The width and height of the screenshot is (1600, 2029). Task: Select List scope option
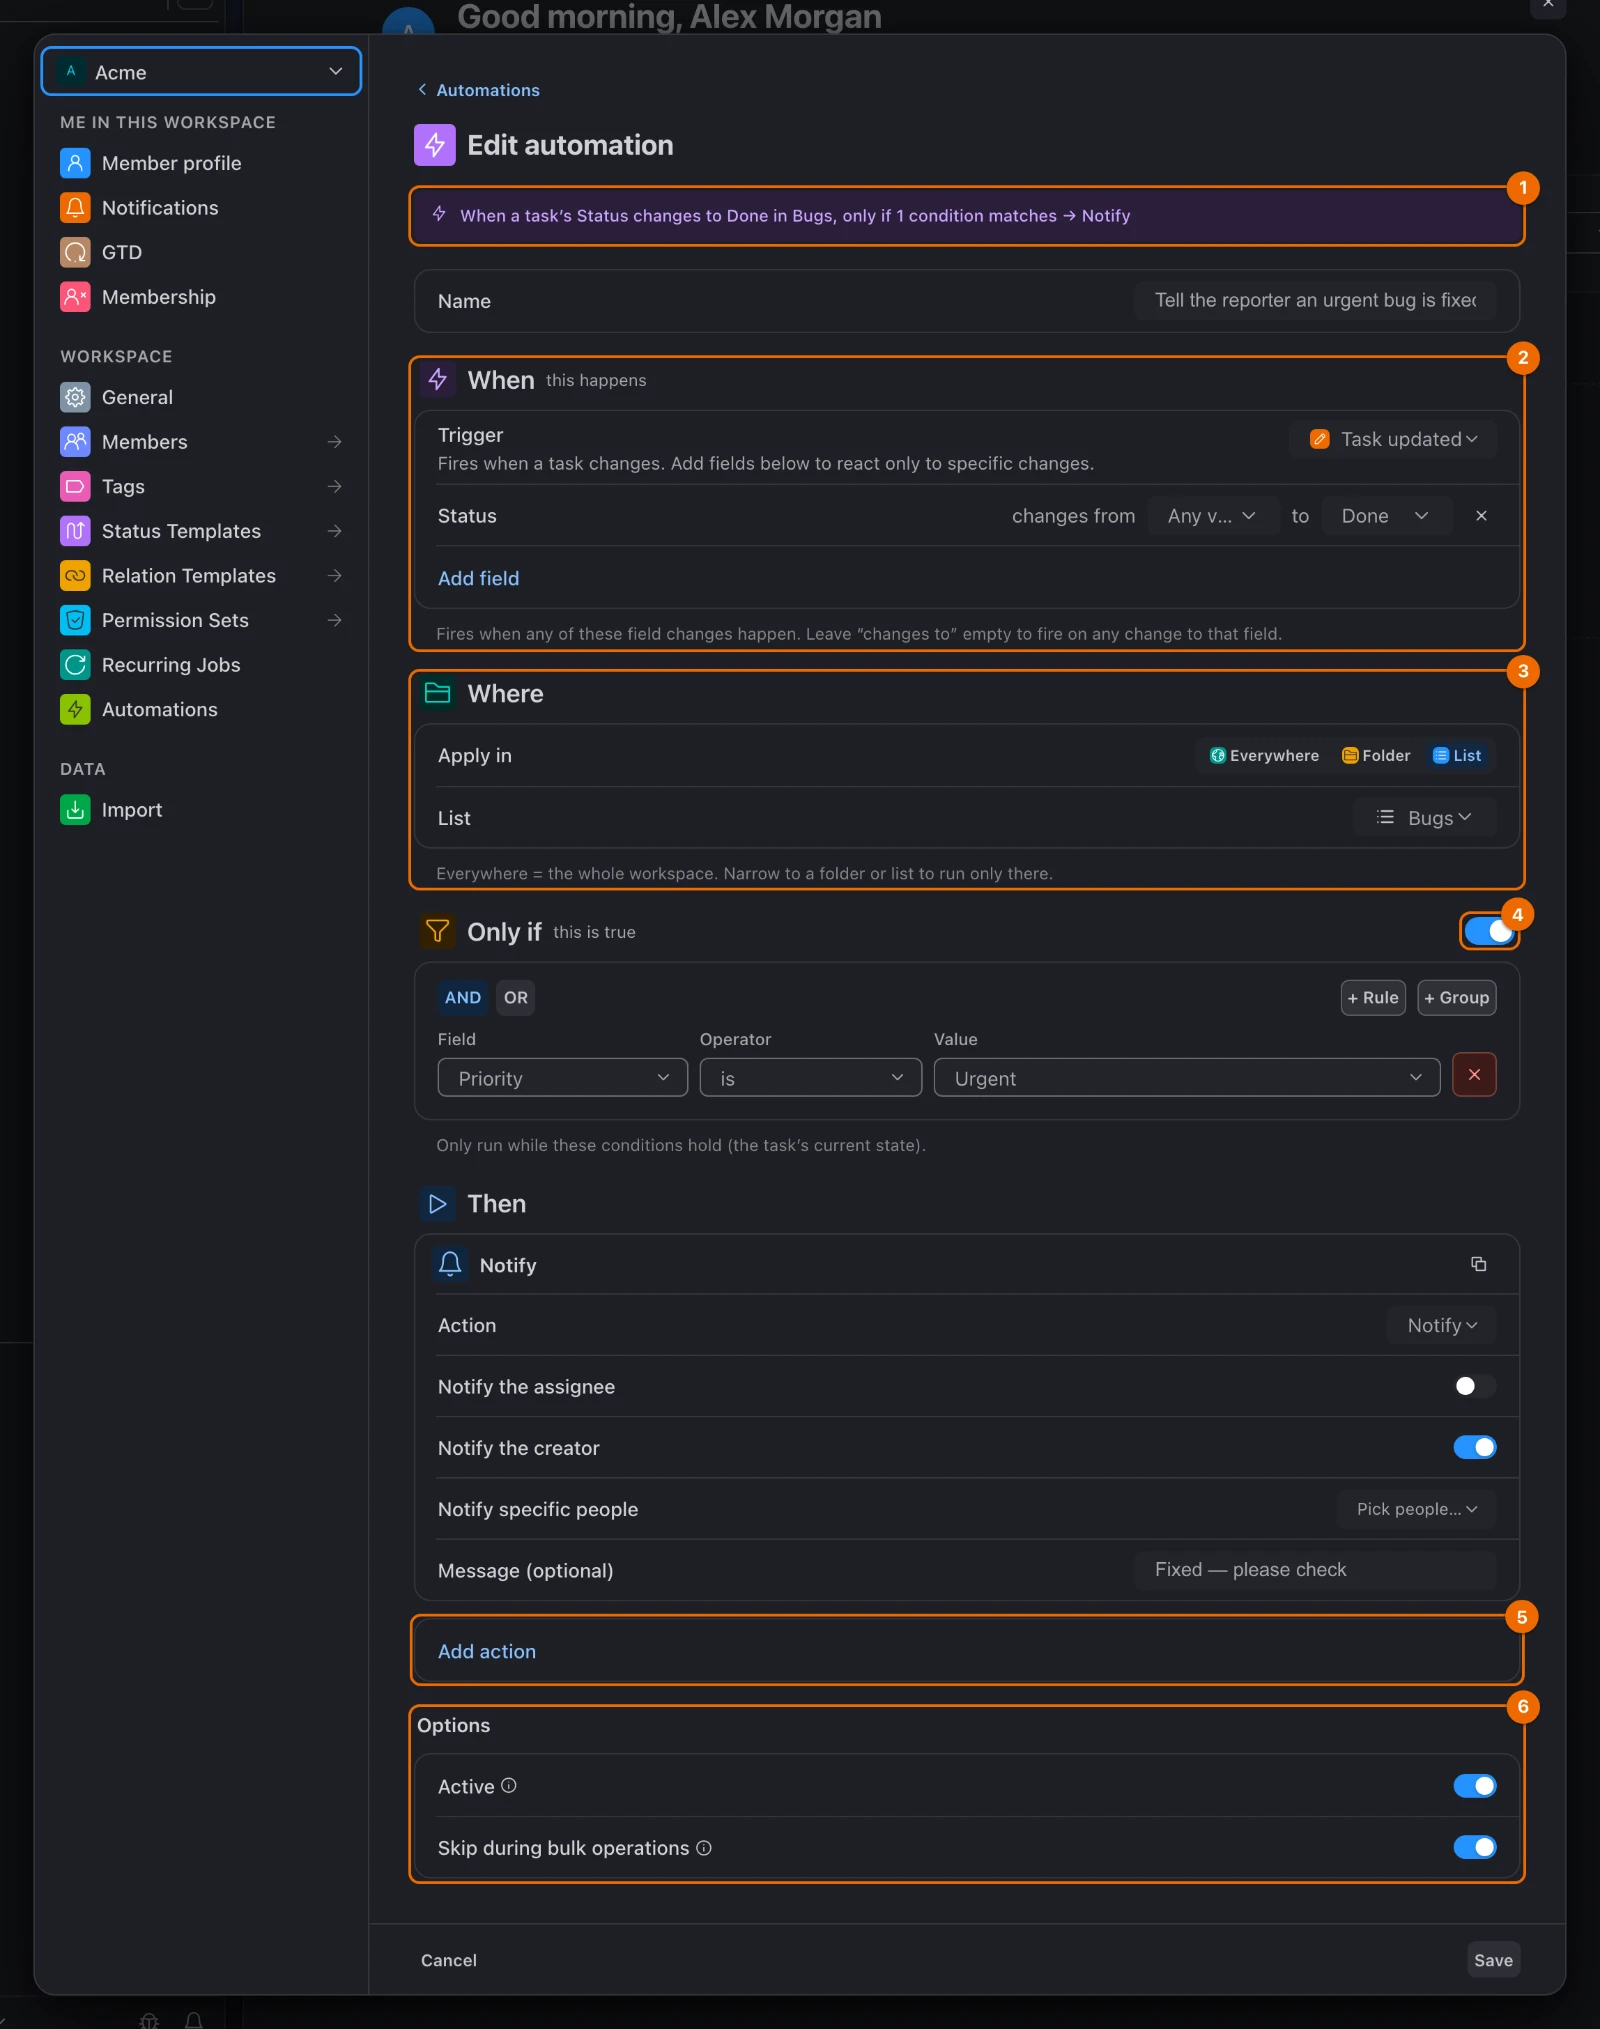pyautogui.click(x=1457, y=756)
